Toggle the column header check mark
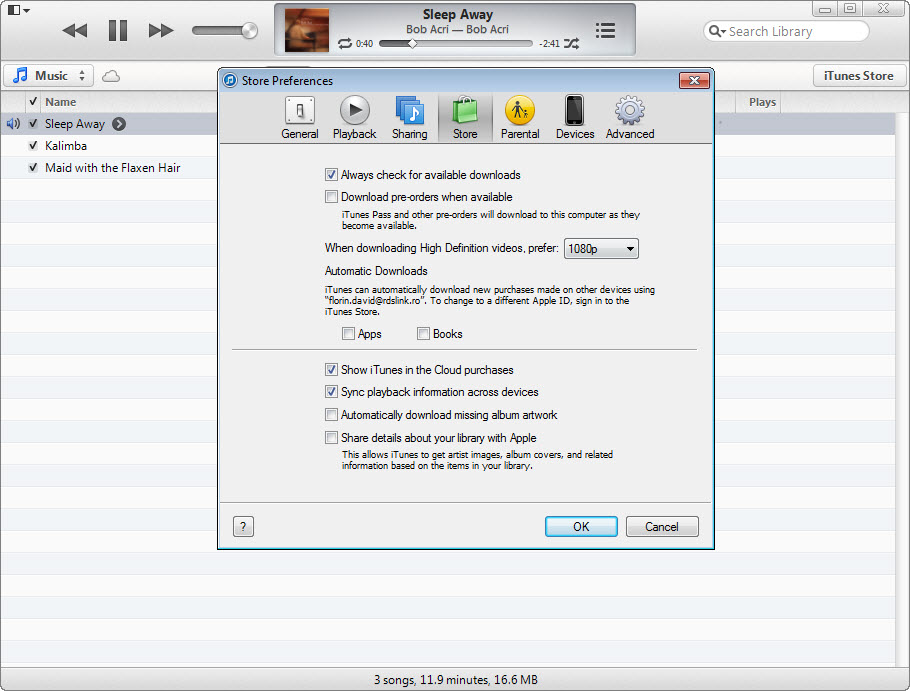910x691 pixels. click(33, 102)
